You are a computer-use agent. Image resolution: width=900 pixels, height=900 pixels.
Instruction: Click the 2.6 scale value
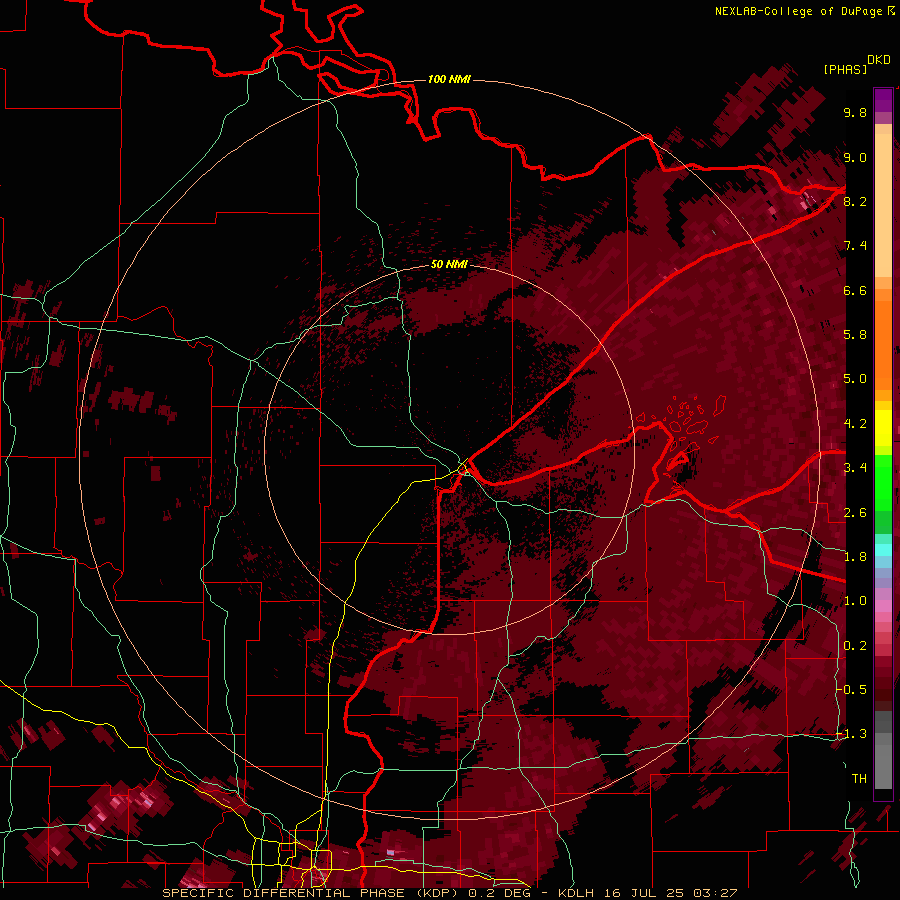click(855, 513)
